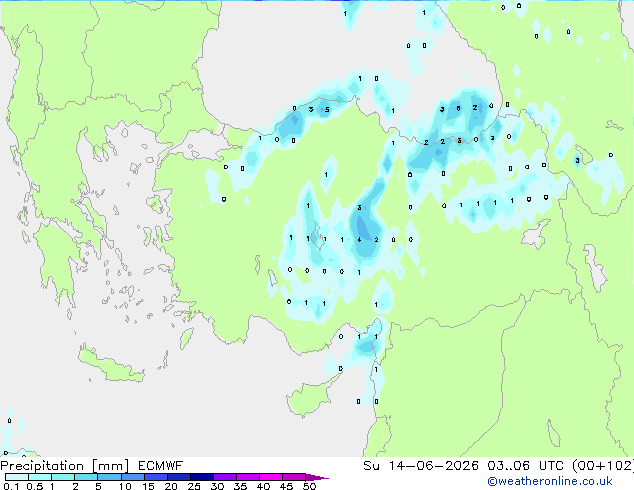Click the 10–15 mm legend swatch
The image size is (634, 490).
(133, 477)
